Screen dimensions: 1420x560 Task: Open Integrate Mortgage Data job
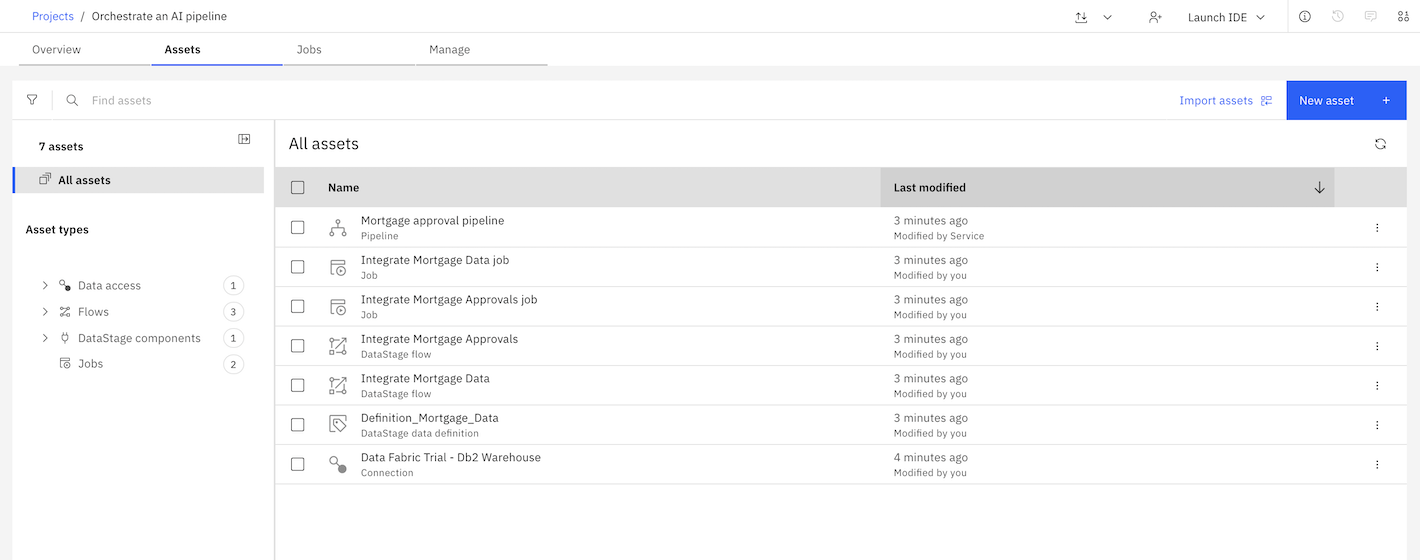point(434,260)
